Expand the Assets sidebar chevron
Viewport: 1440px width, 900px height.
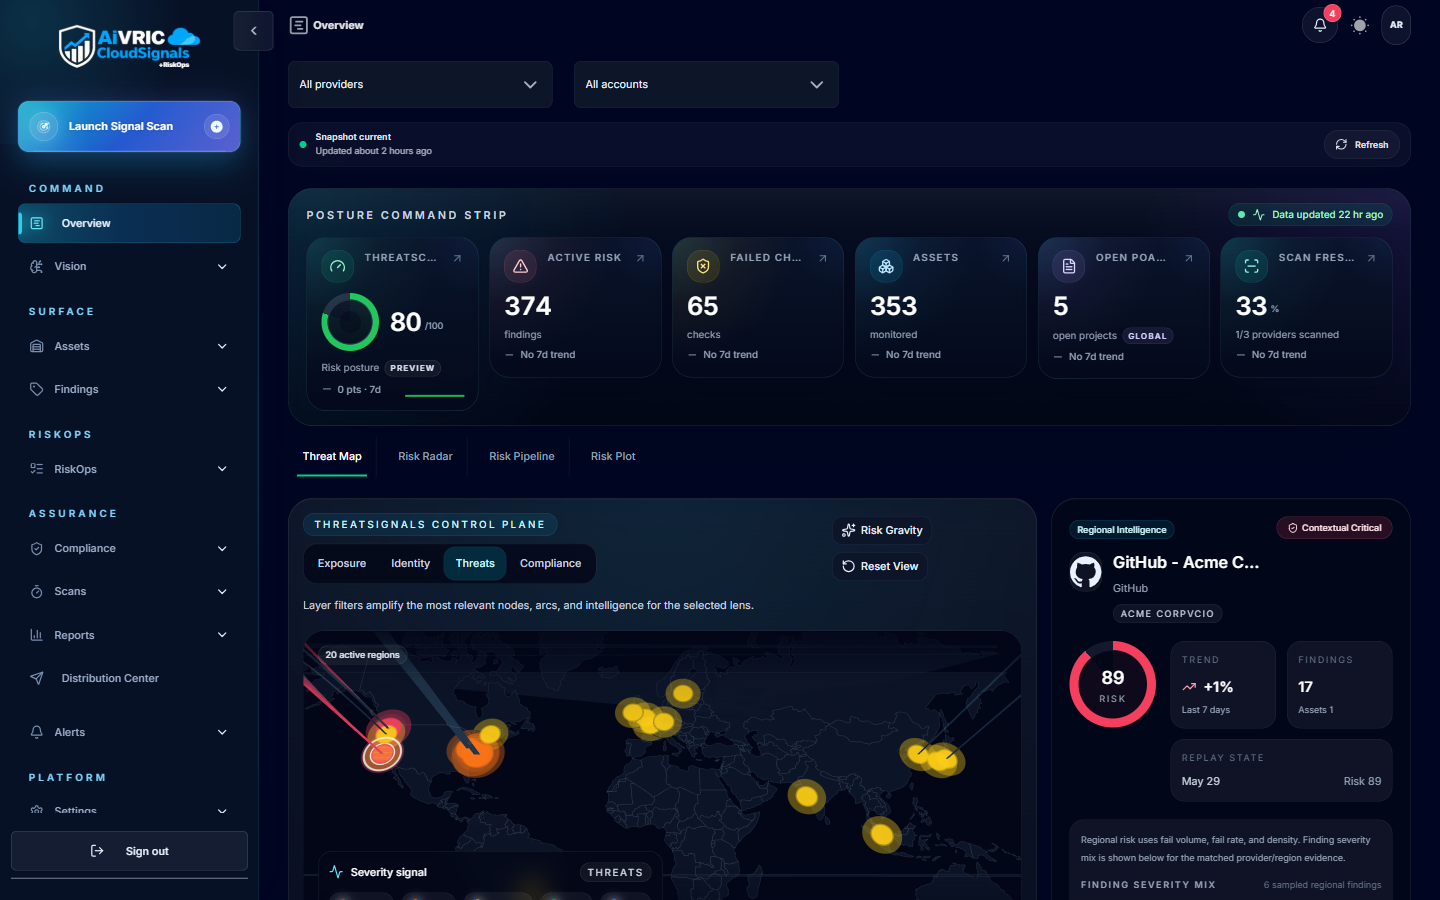point(222,346)
